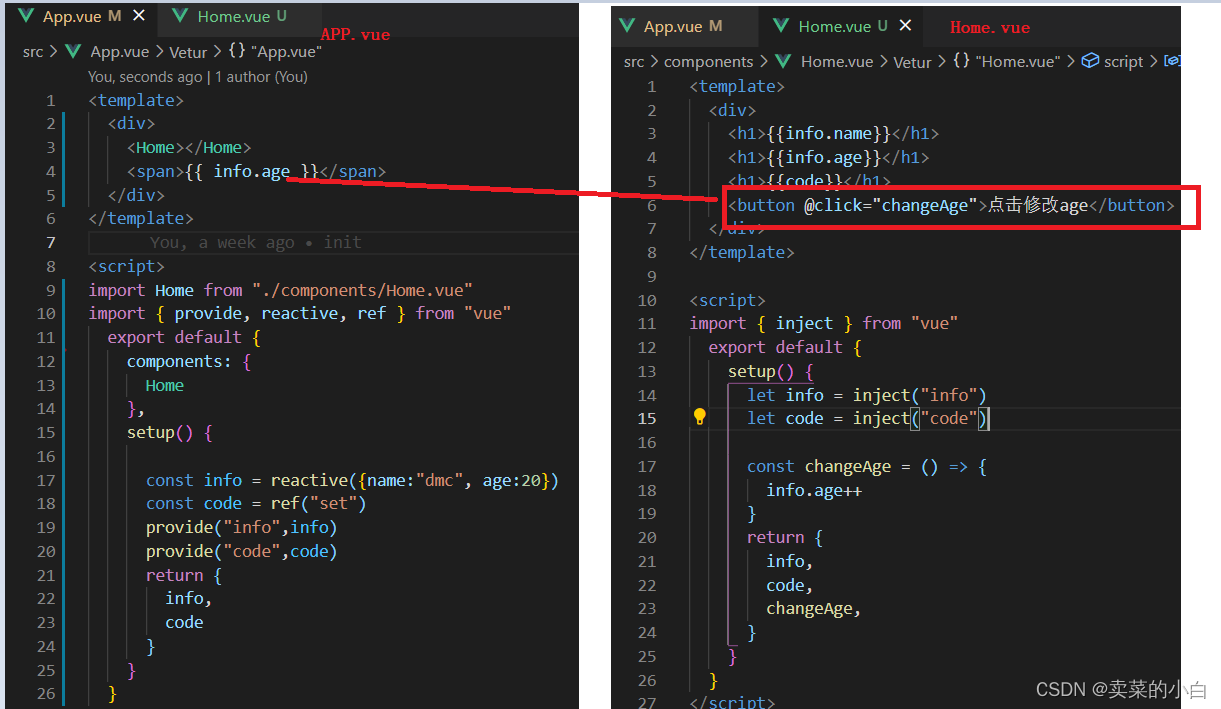Click line number 17 in the left editor gutter

pyautogui.click(x=46, y=480)
